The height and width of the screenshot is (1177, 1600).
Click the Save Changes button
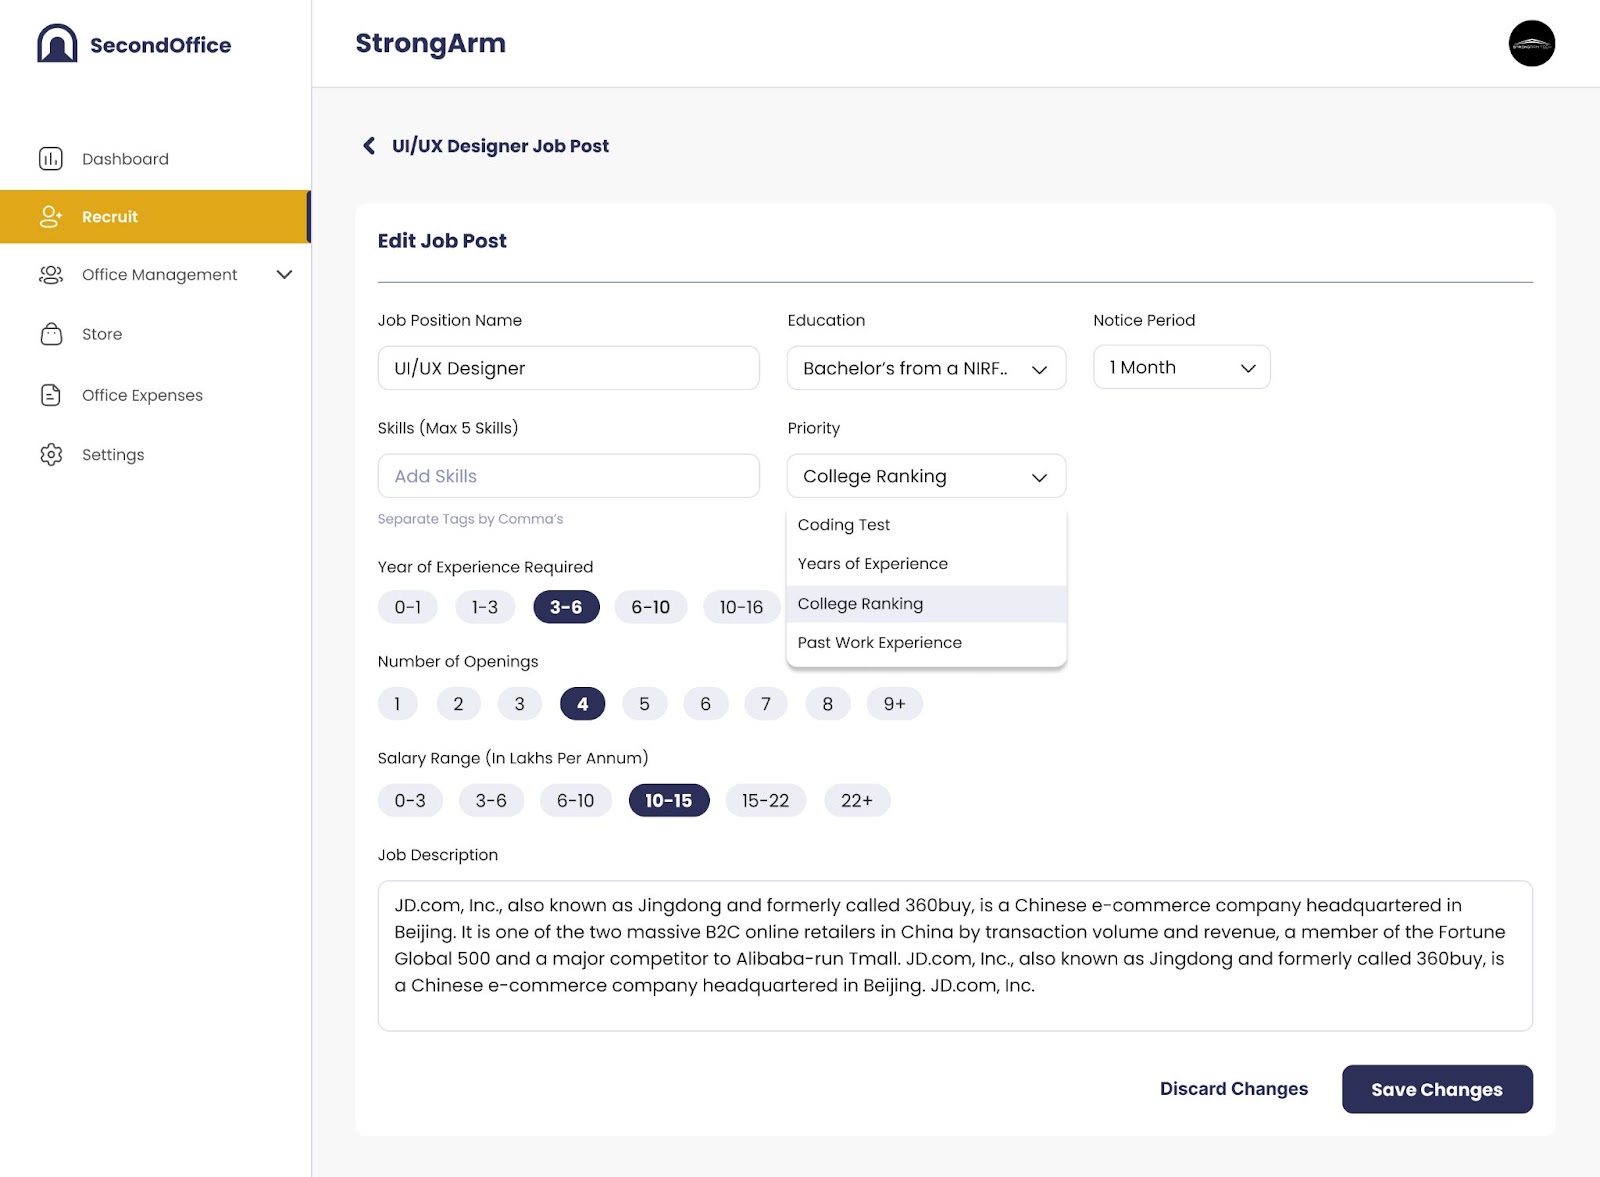tap(1436, 1089)
